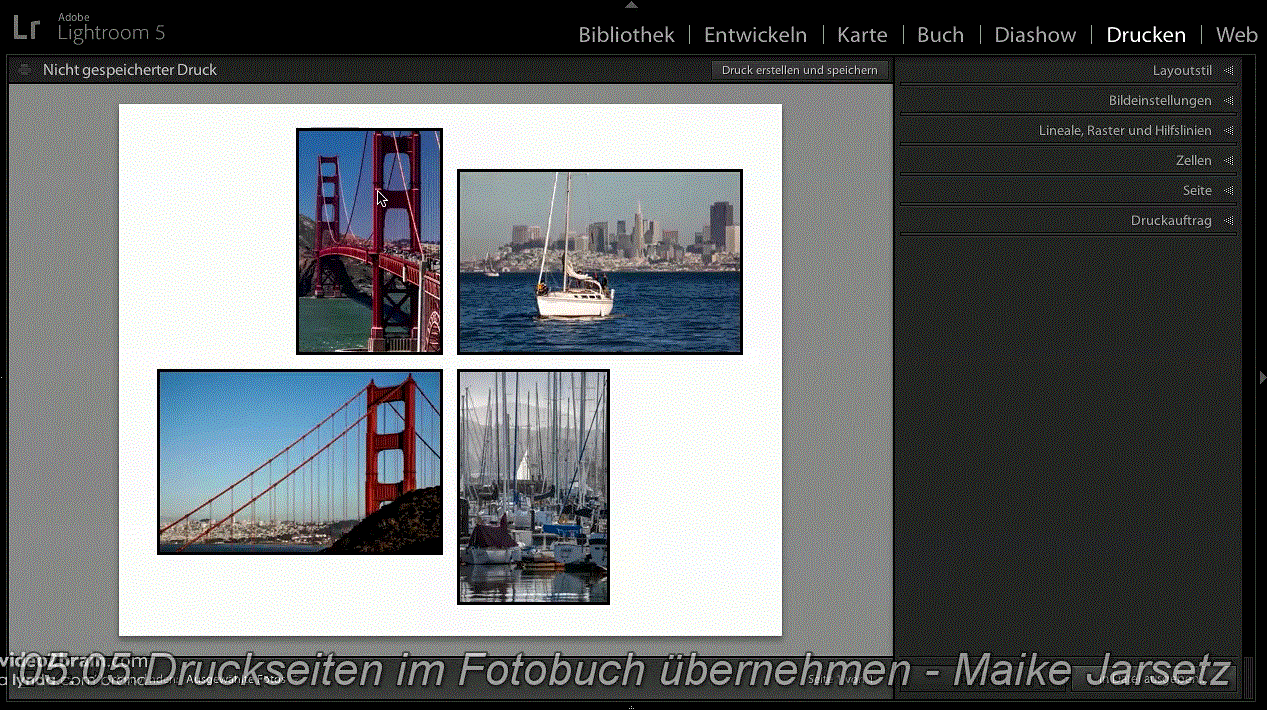
Task: Select the vertical Golden Gate tower photo cell
Action: [369, 241]
